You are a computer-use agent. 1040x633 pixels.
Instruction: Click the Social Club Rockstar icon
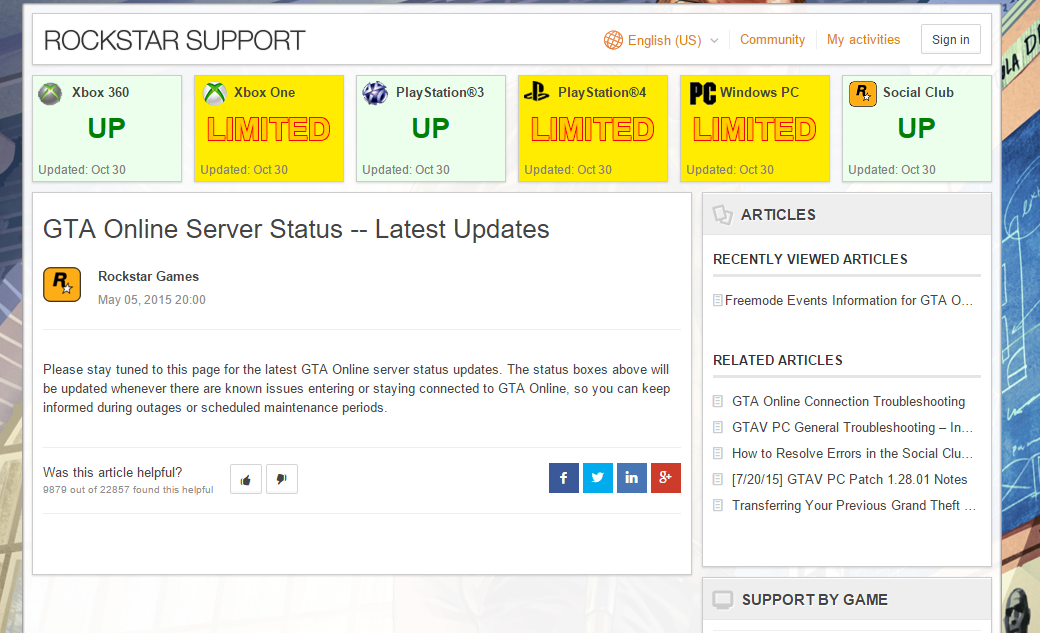click(862, 94)
